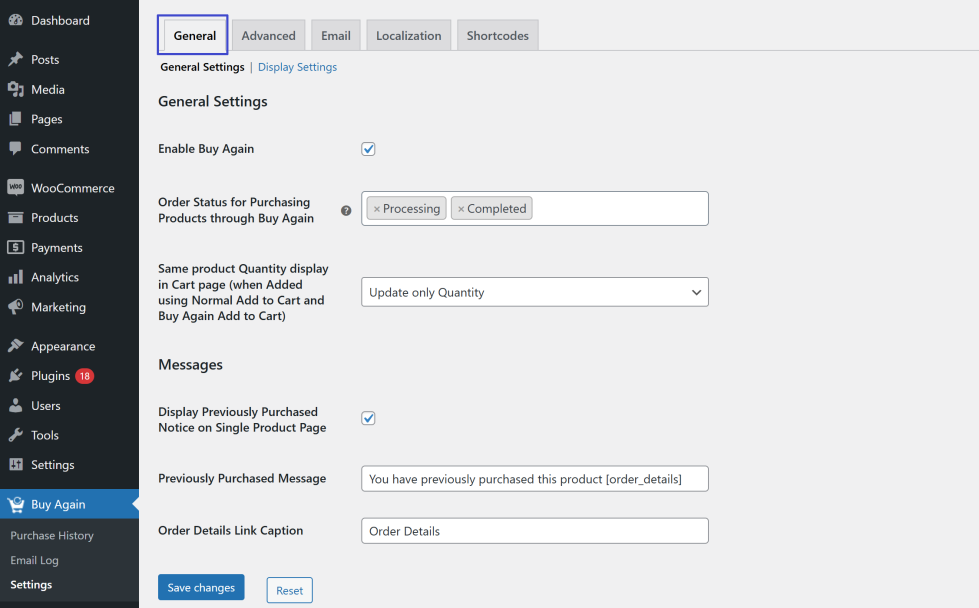The width and height of the screenshot is (979, 608).
Task: Toggle Display Previously Purchased Notice checkbox
Action: [x=368, y=418]
